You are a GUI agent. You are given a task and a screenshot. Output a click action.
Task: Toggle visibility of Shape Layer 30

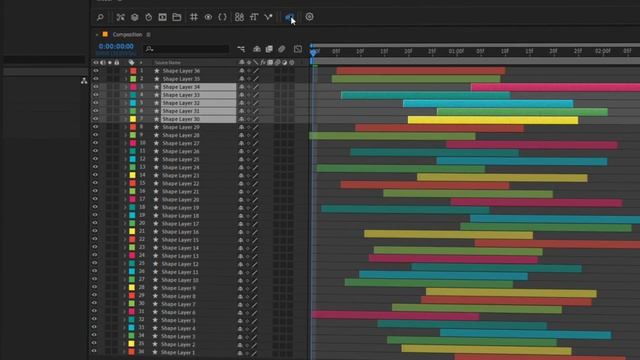pyautogui.click(x=96, y=119)
